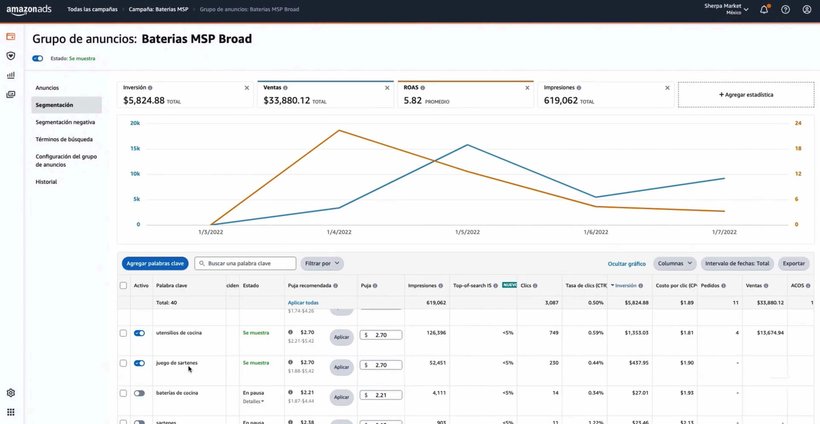
Task: Open the campaigns wallet icon in sidebar
Action: point(10,37)
